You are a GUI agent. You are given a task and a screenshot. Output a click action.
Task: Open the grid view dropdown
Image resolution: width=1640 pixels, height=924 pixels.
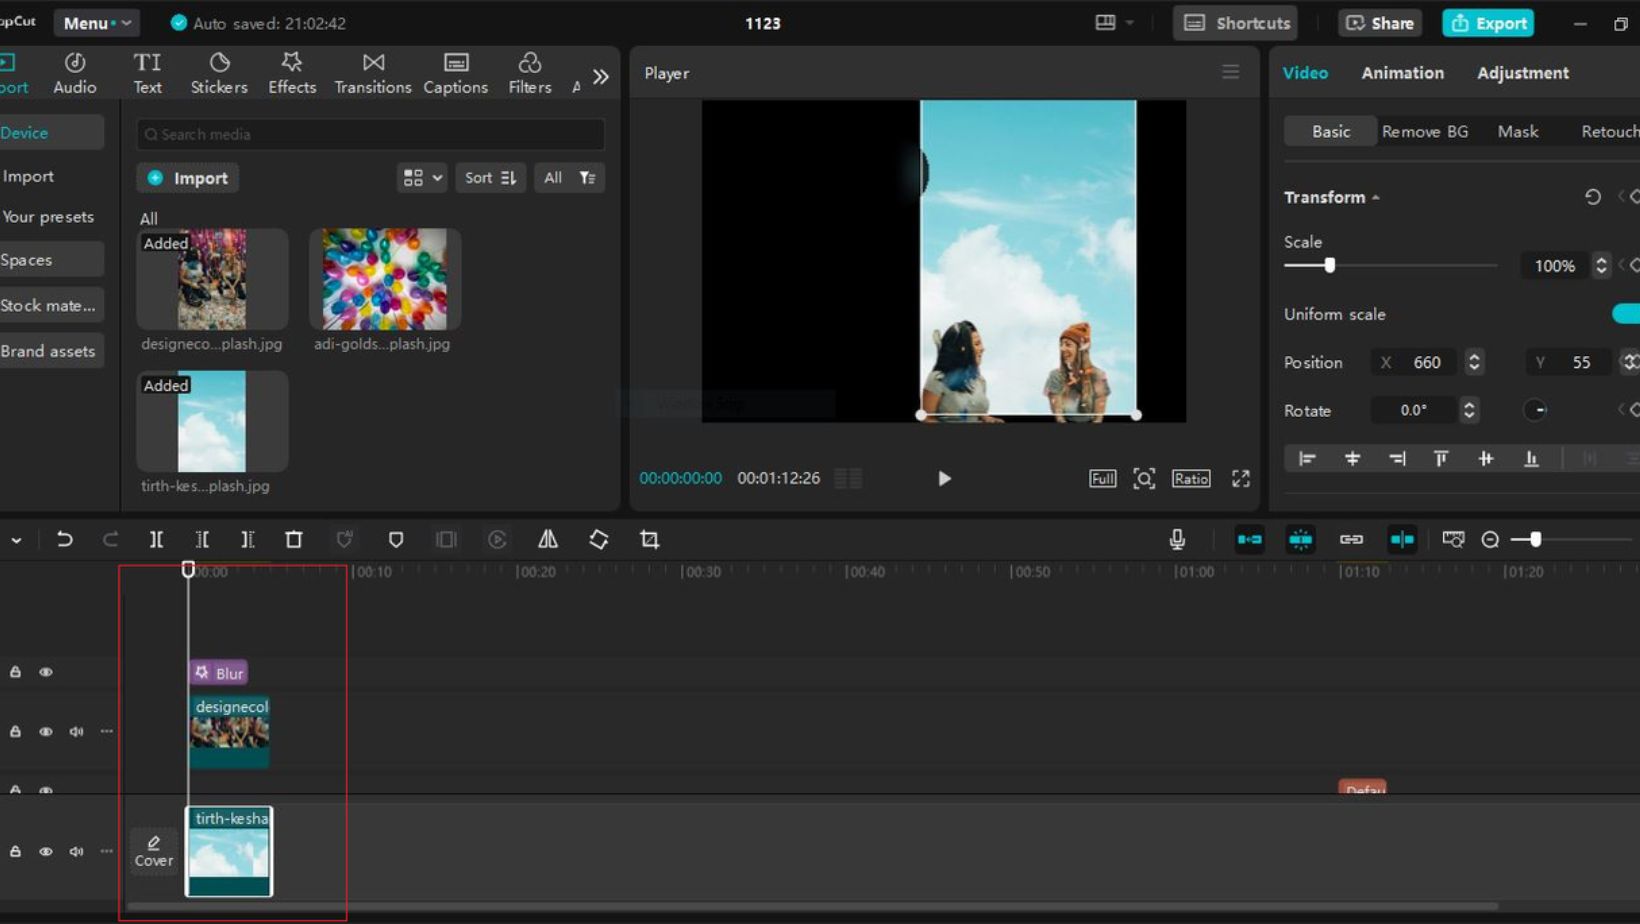point(422,178)
